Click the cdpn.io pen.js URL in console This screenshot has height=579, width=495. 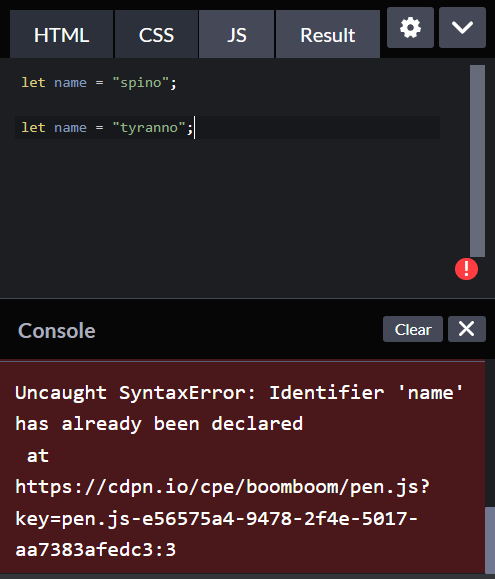223,518
